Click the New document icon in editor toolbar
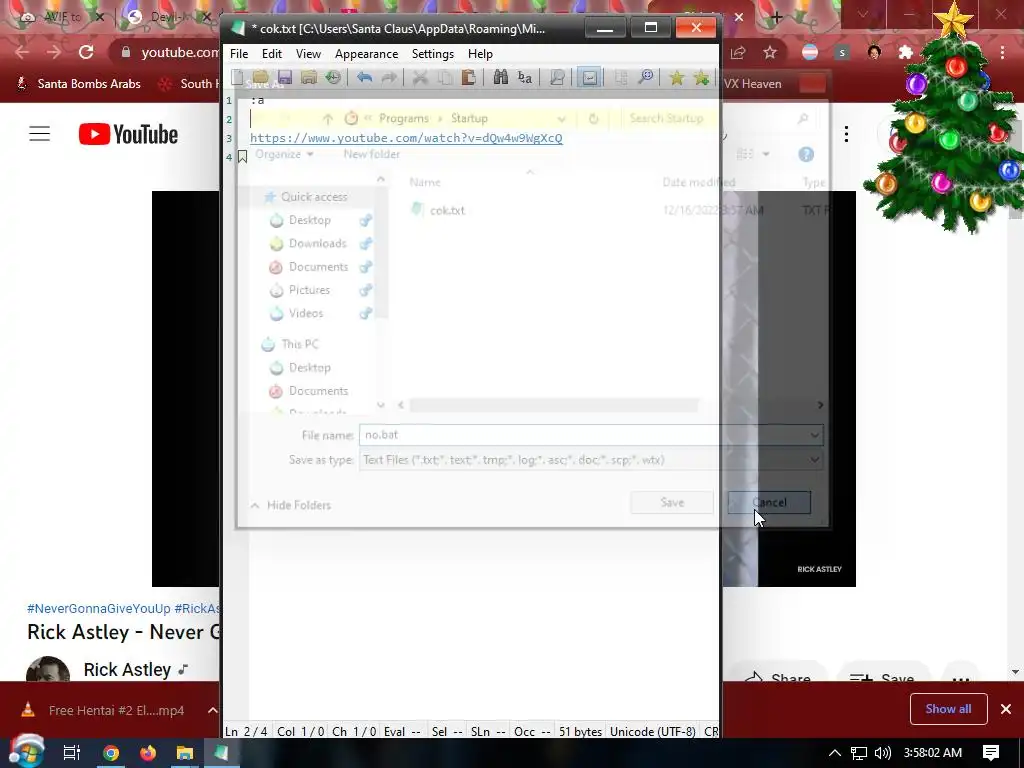Image resolution: width=1024 pixels, height=768 pixels. pos(237,78)
